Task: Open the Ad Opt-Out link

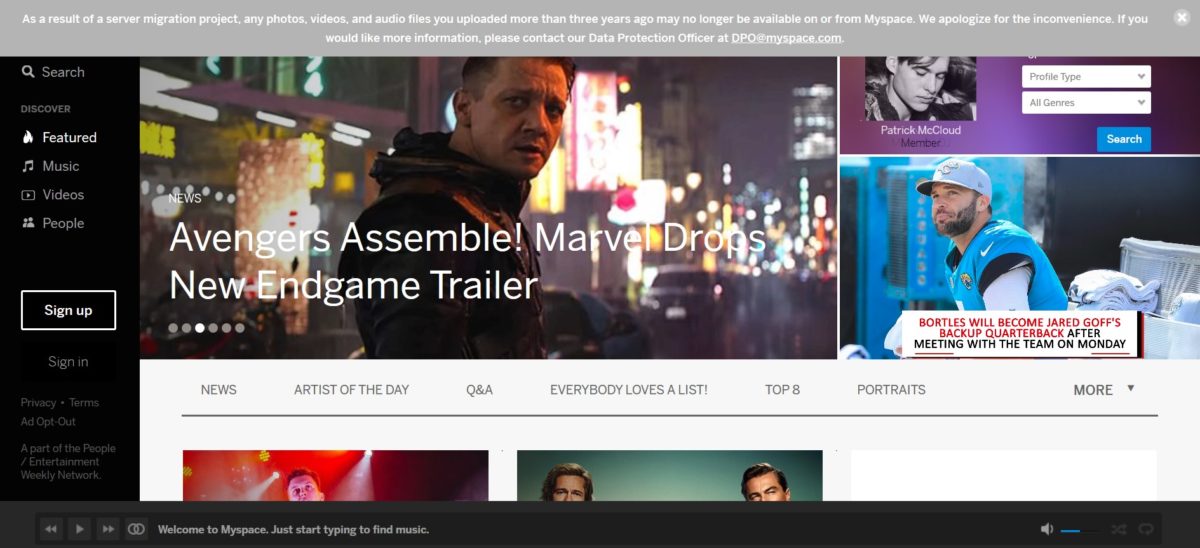Action: [48, 422]
